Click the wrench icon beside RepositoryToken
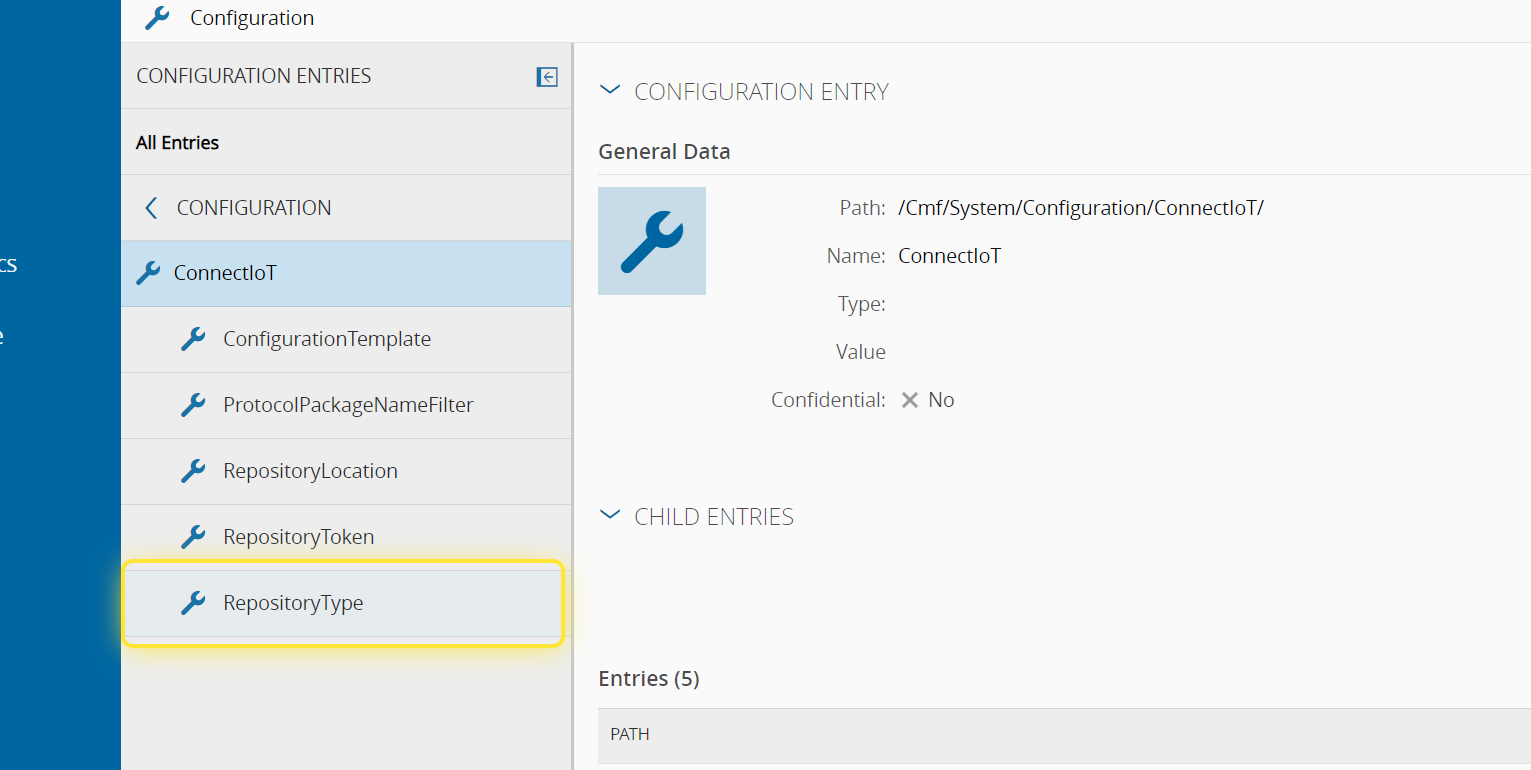Screen dimensions: 1531x770 coord(193,537)
